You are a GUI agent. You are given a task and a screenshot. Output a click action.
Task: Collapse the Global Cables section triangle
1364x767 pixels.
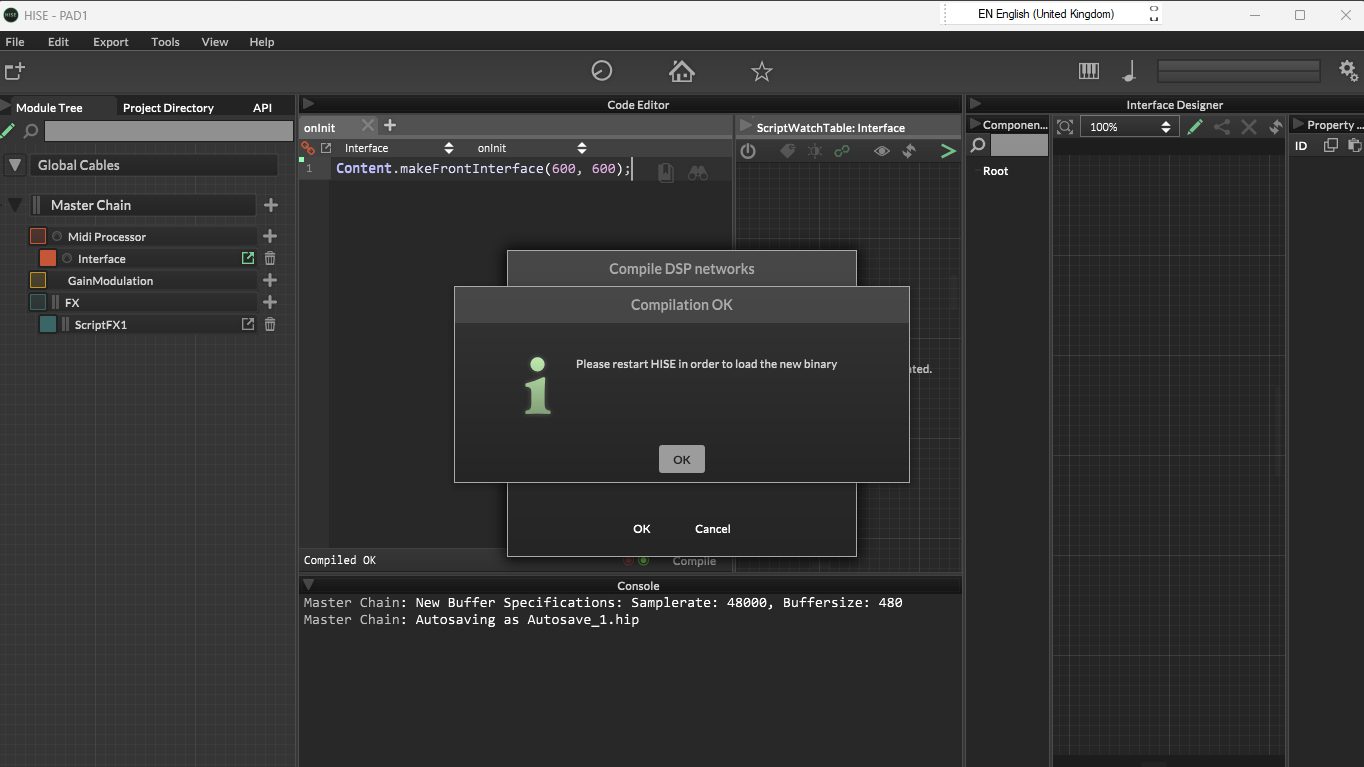[x=15, y=165]
